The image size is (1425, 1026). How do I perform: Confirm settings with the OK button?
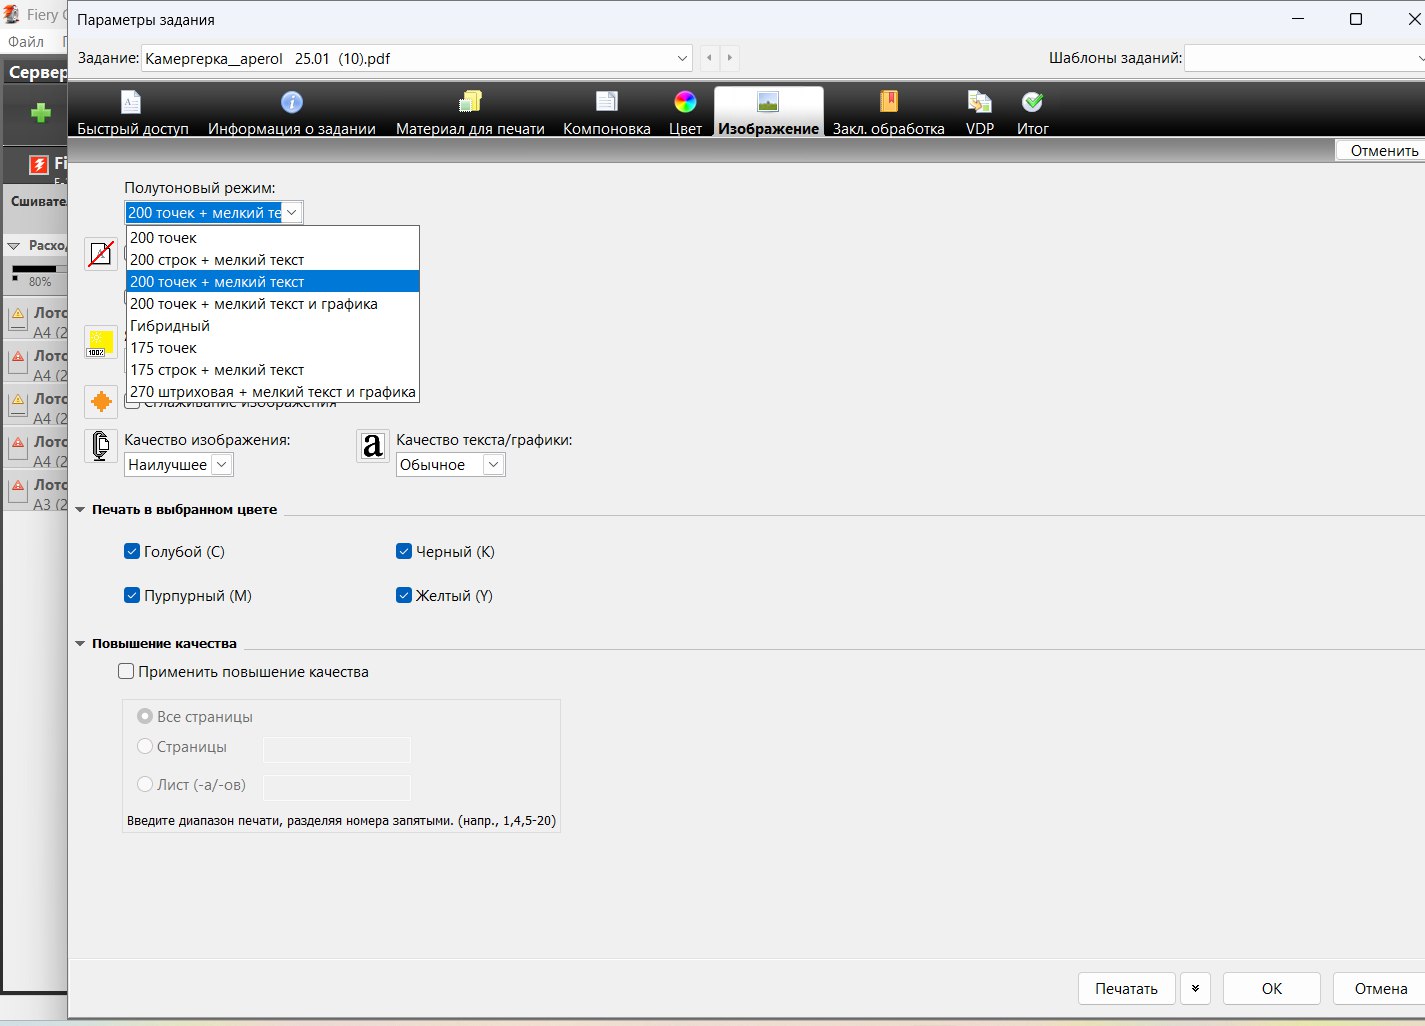1271,988
